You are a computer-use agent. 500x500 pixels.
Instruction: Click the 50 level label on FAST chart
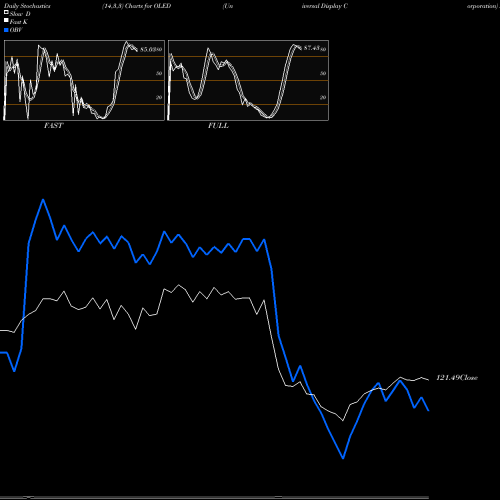pyautogui.click(x=159, y=73)
